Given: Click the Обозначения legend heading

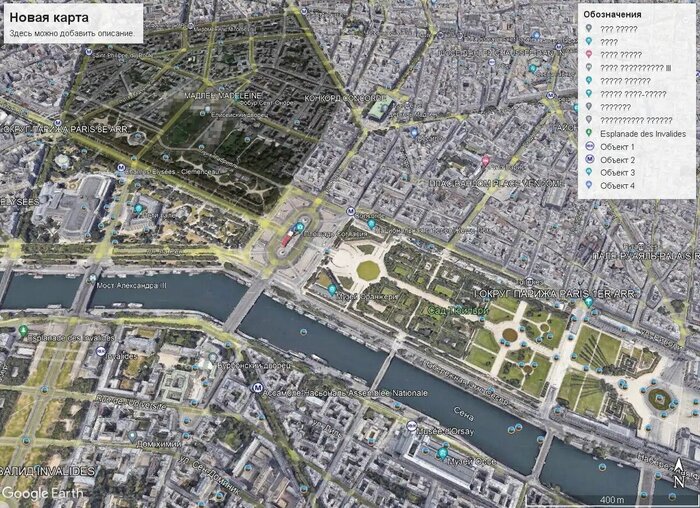Looking at the screenshot, I should [613, 15].
